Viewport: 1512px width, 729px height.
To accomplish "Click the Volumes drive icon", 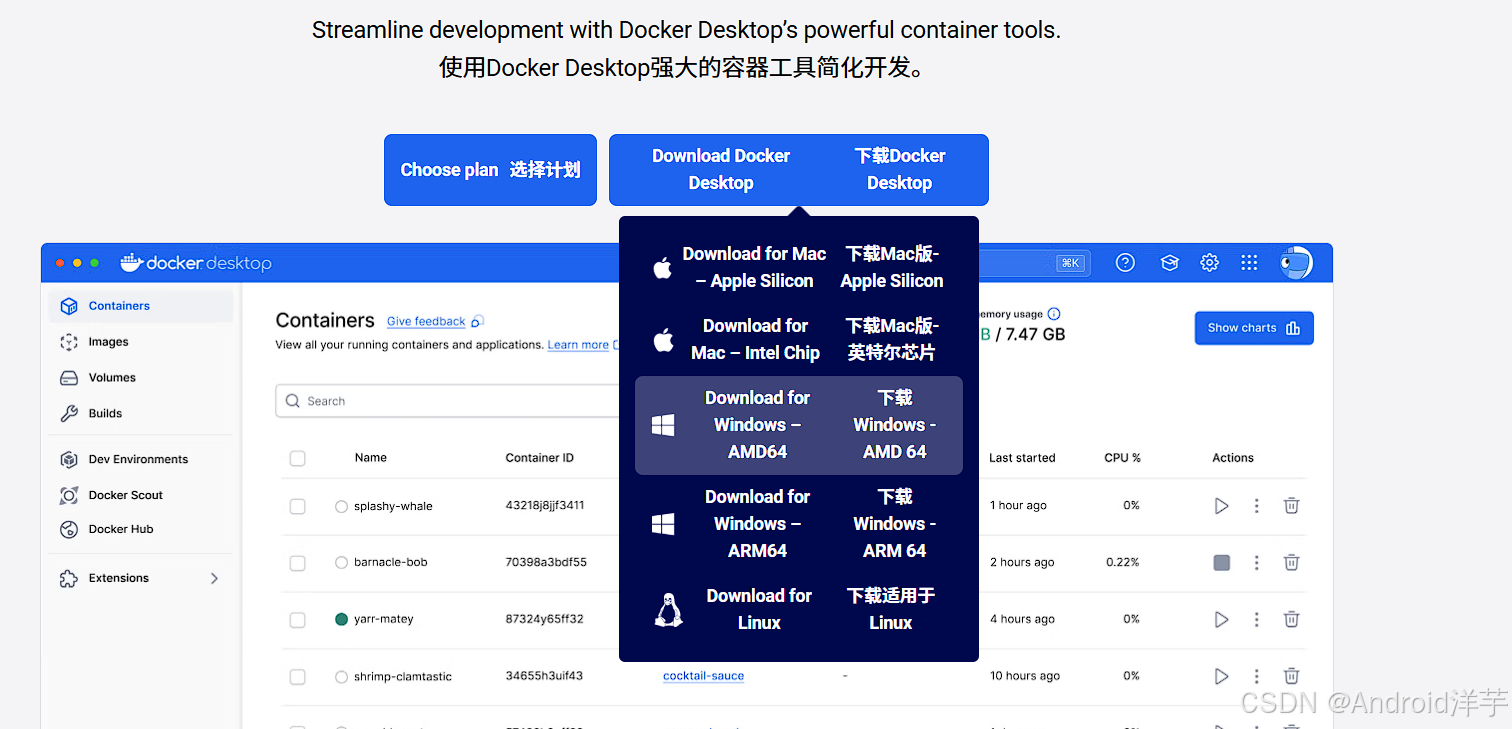I will 69,378.
